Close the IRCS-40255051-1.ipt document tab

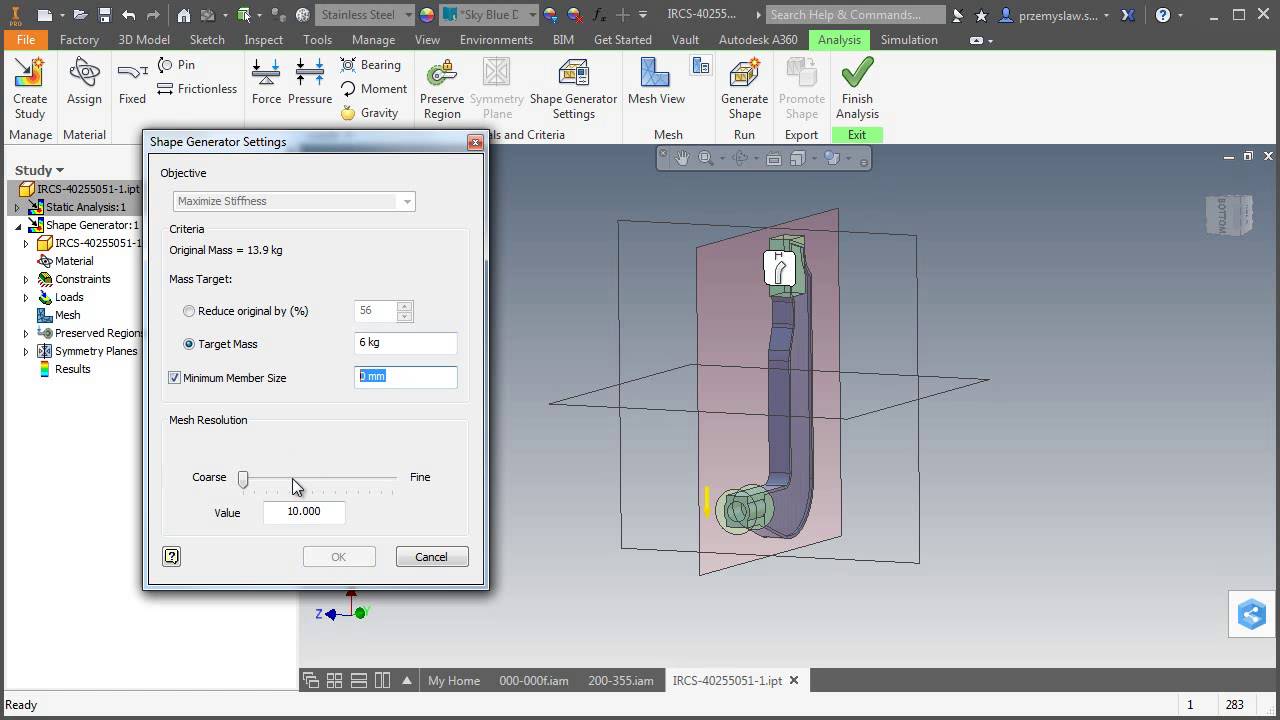(x=794, y=680)
